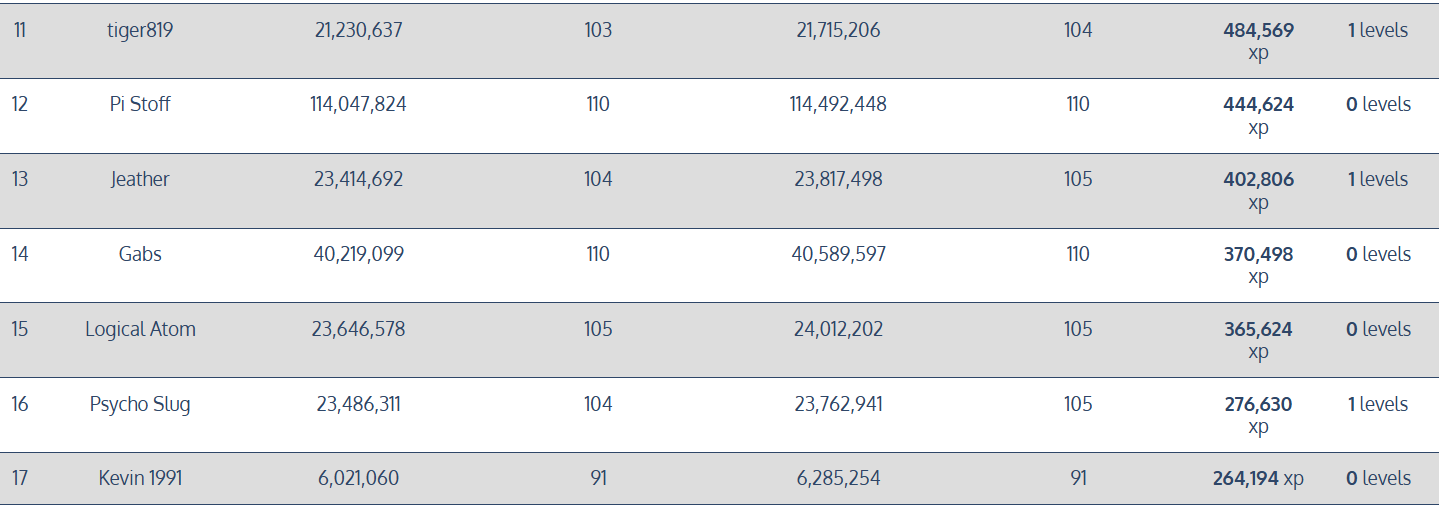Screen dimensions: 1439x509
Task: Click the Psycho Slug username
Action: pyautogui.click(x=140, y=404)
